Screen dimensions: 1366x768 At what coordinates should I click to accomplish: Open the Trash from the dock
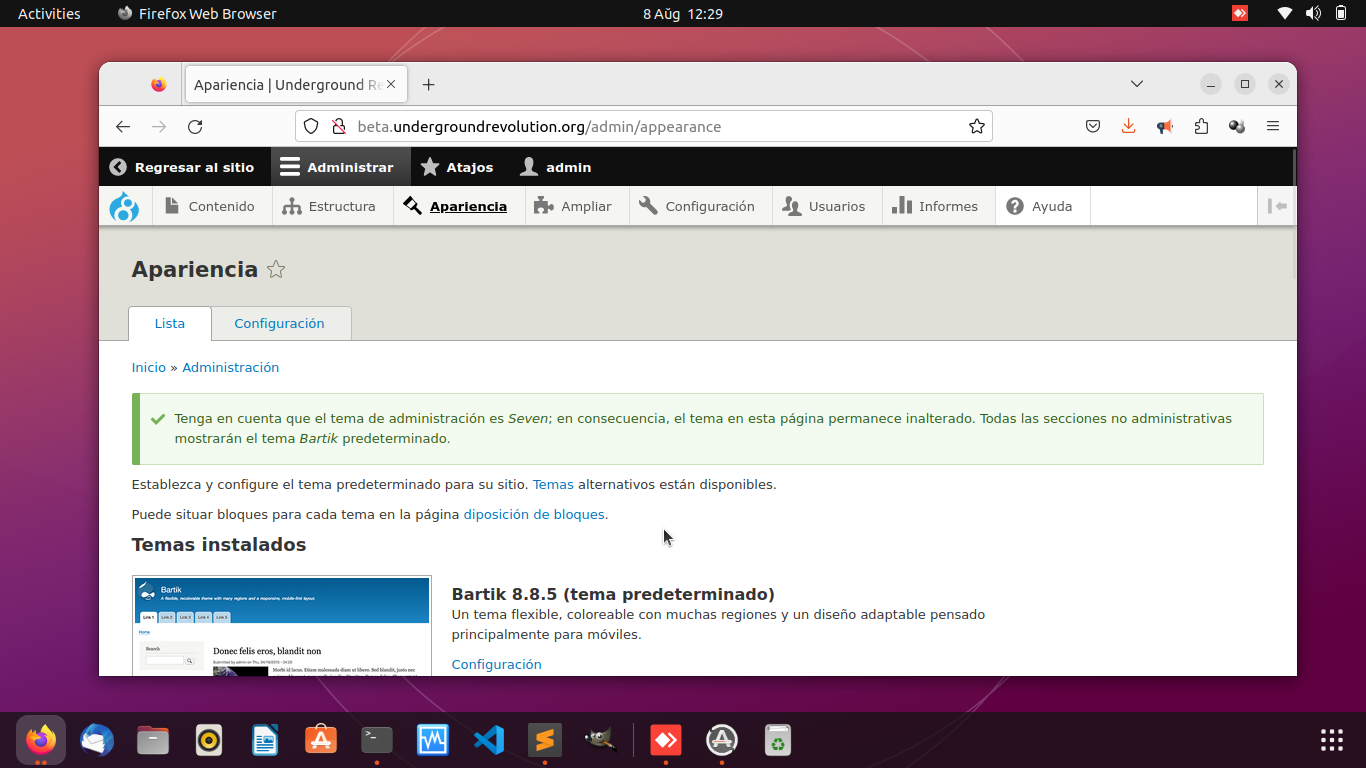(x=778, y=740)
